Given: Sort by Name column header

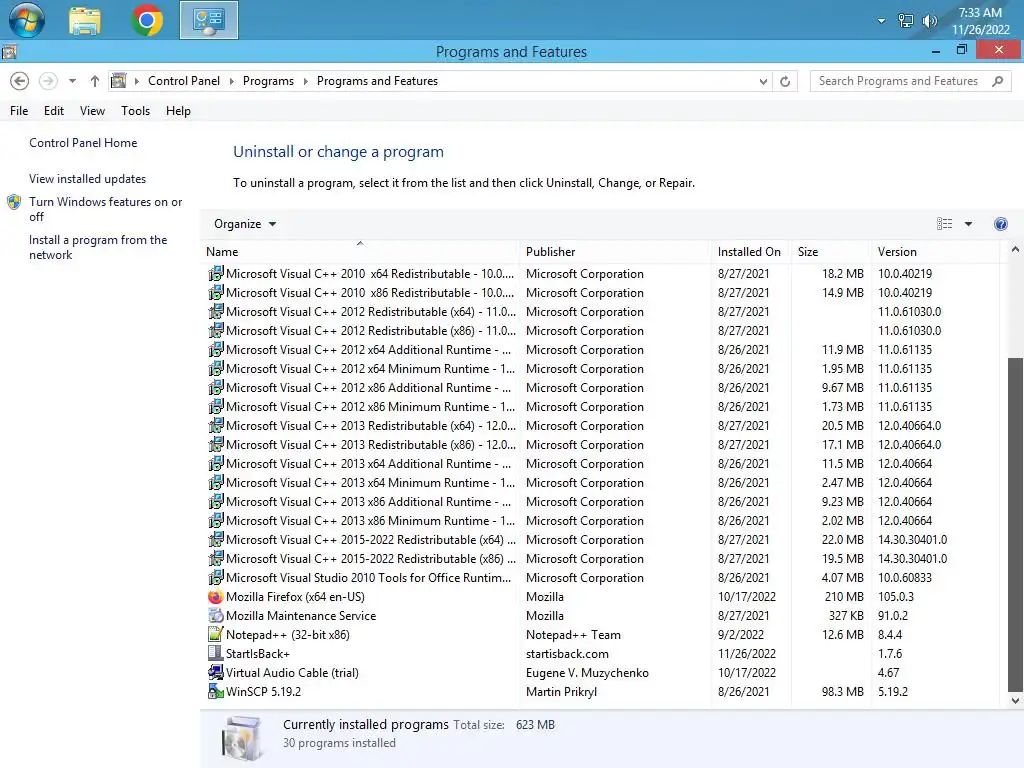Looking at the screenshot, I should (360, 251).
